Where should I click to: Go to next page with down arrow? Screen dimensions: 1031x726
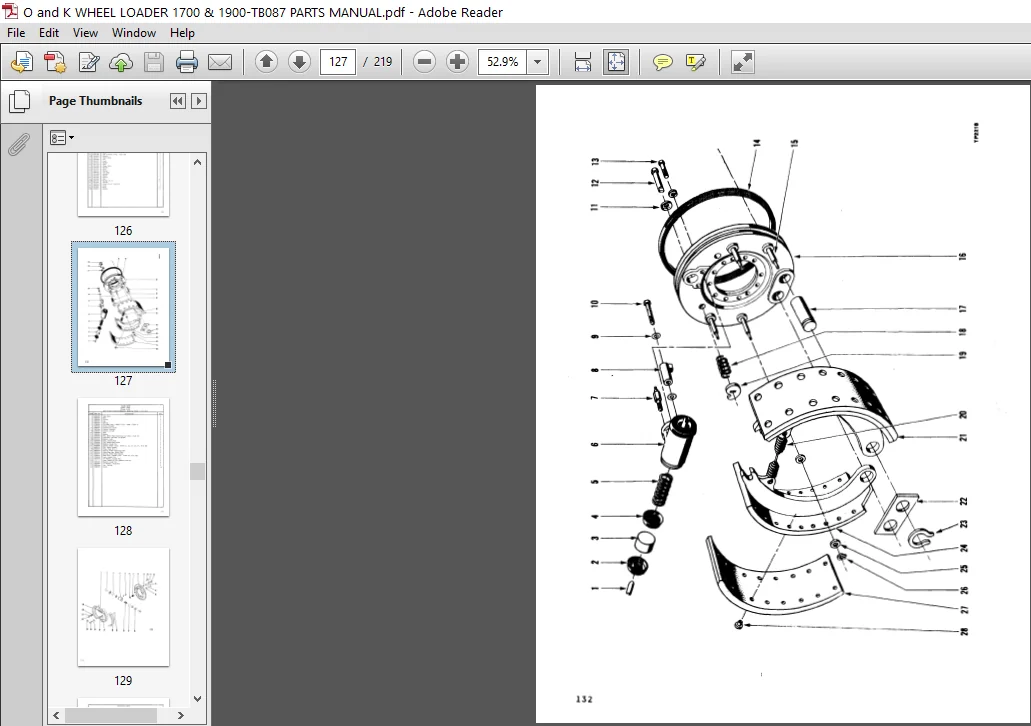299,62
